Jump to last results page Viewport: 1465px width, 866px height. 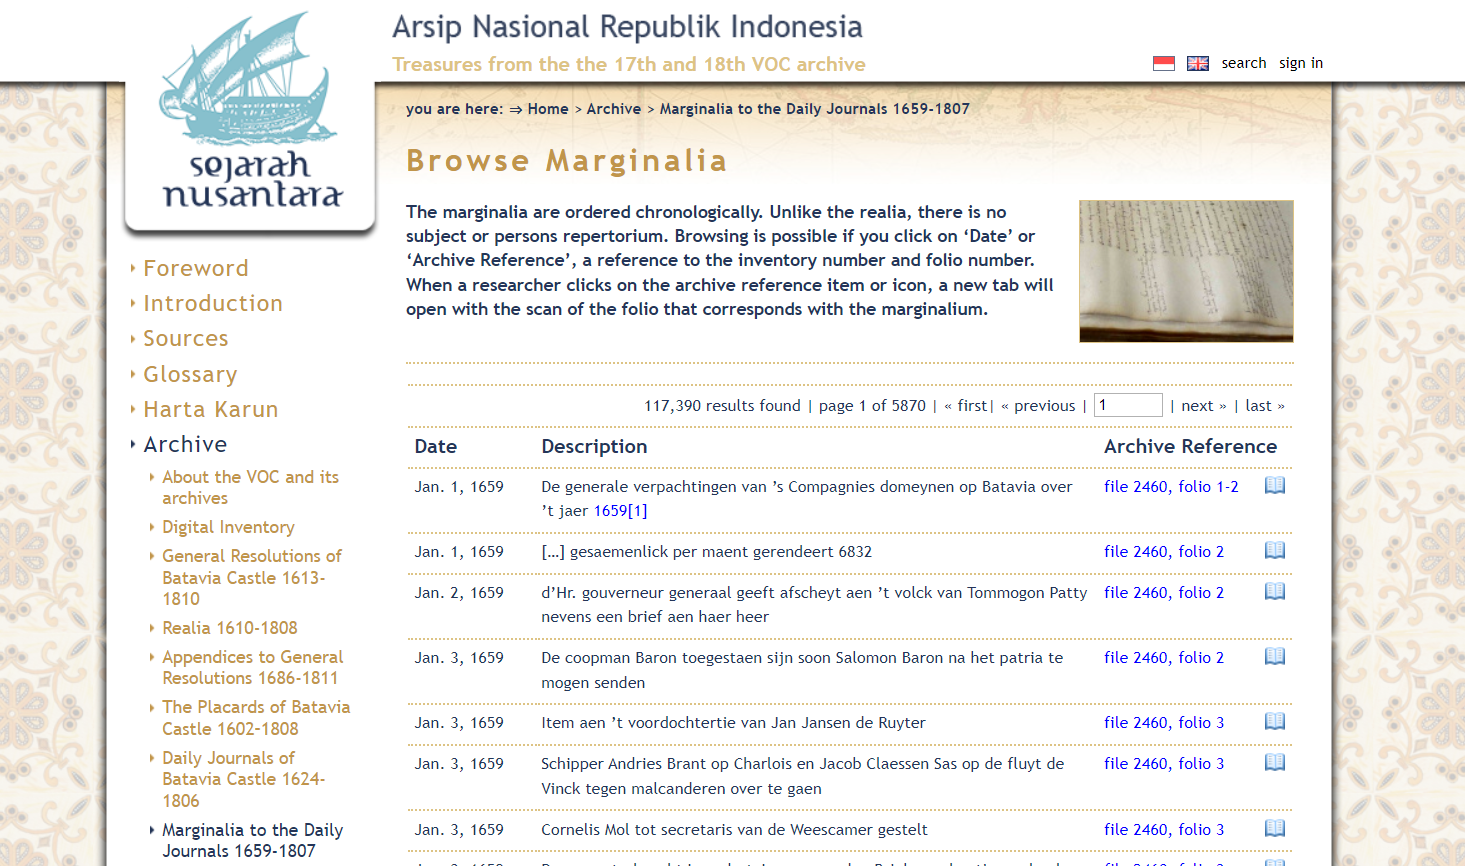click(1265, 405)
